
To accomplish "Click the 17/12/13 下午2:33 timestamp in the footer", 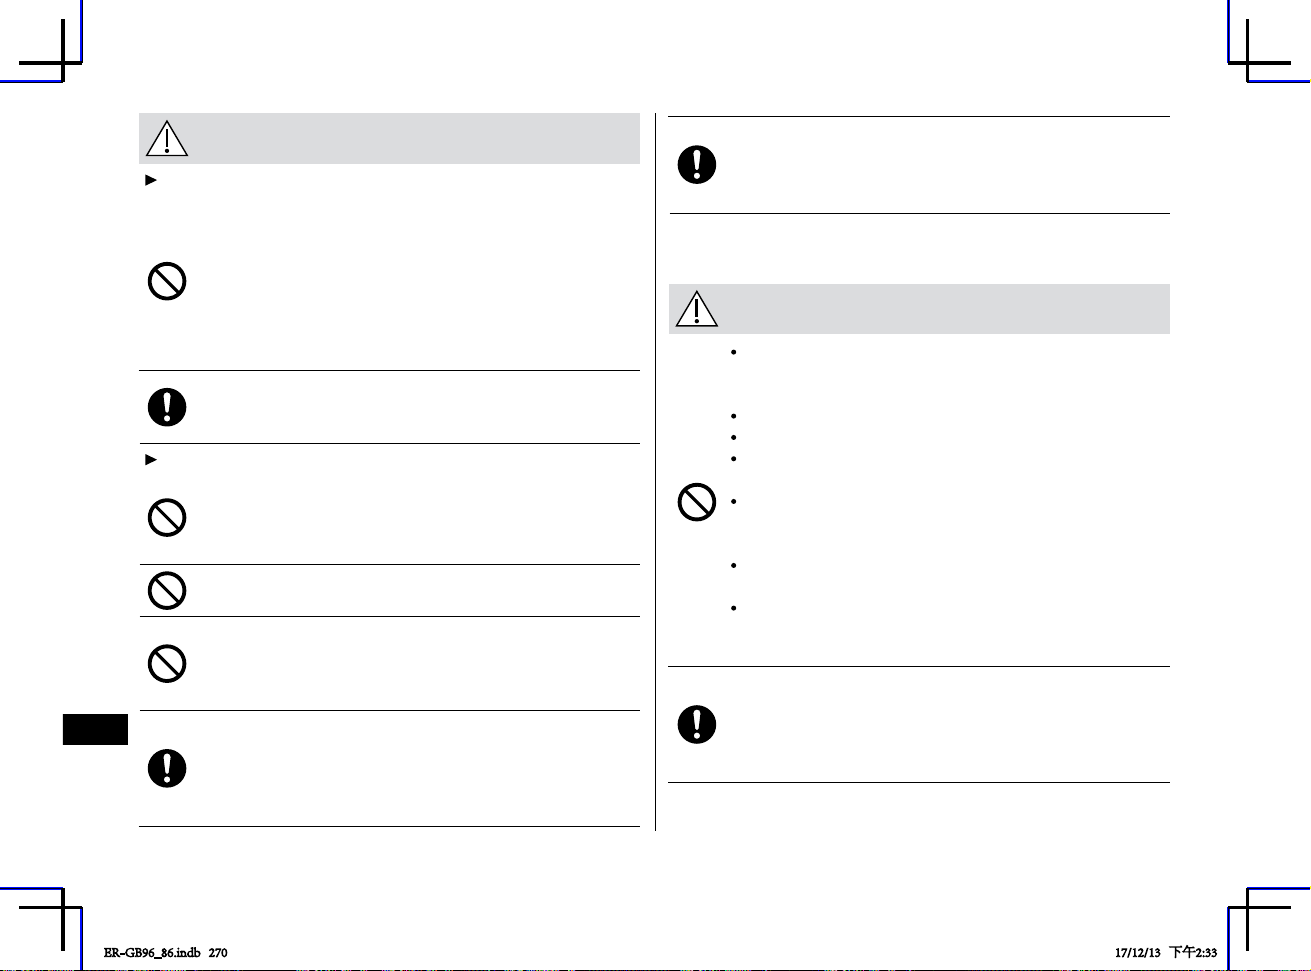I will click(x=1166, y=953).
